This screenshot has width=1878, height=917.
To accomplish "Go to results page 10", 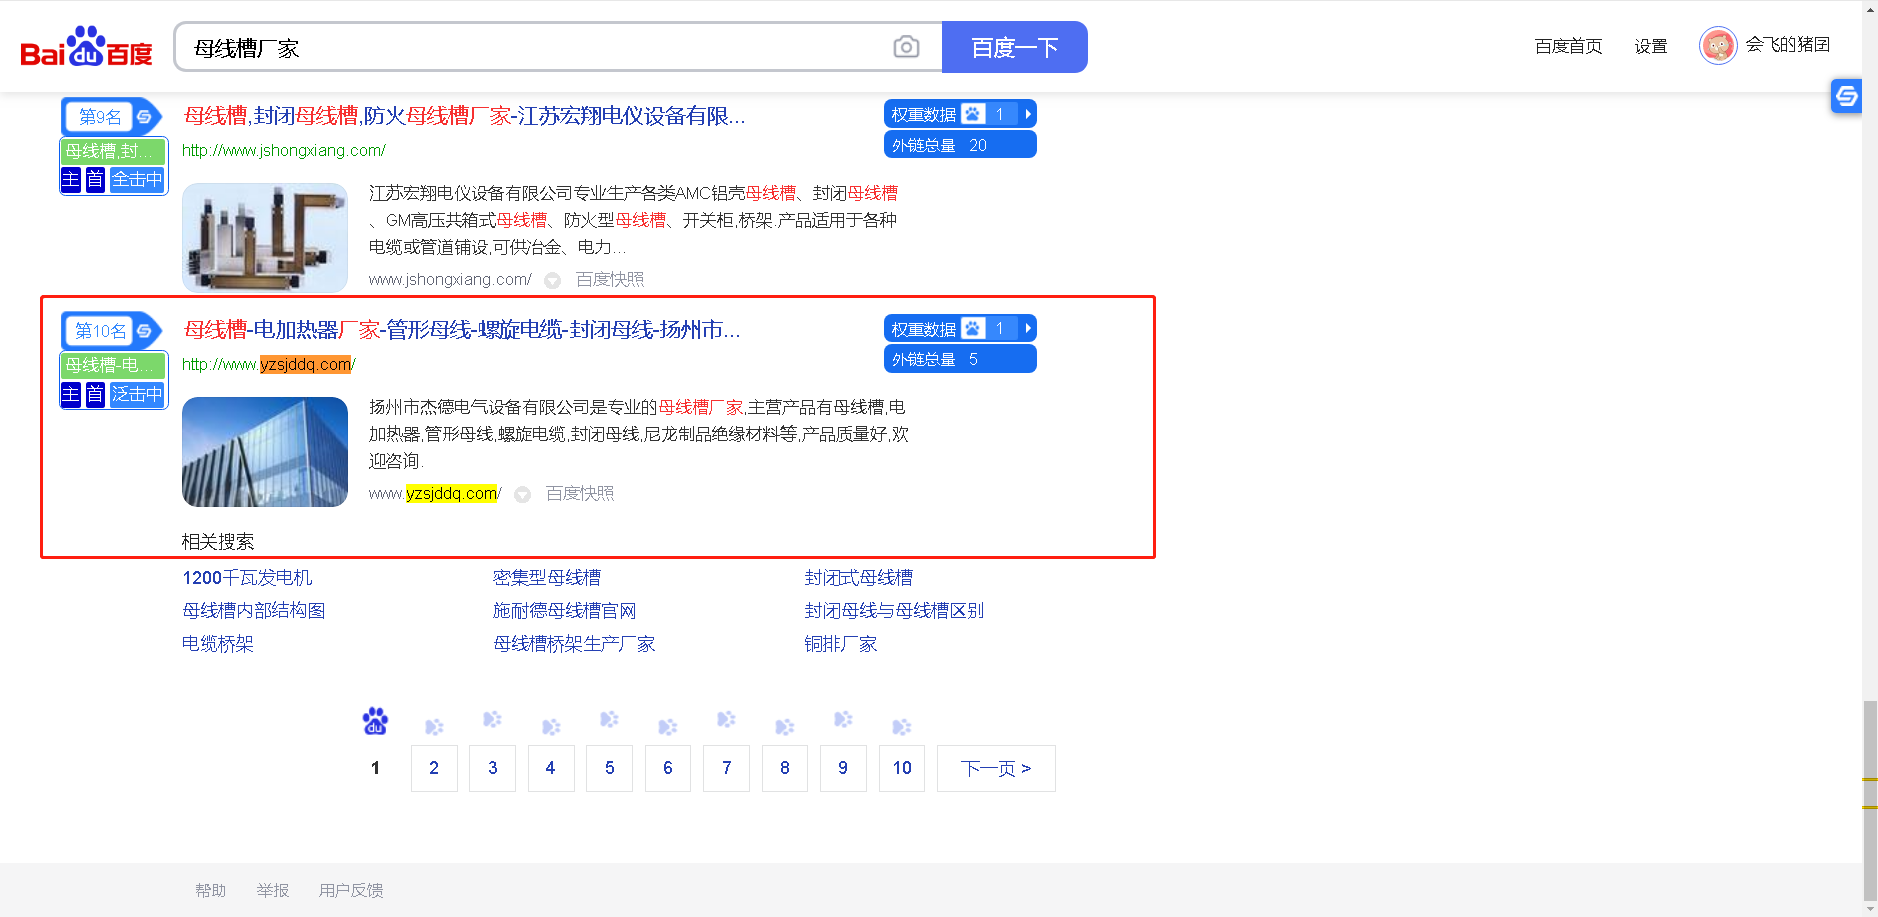I will coord(902,768).
